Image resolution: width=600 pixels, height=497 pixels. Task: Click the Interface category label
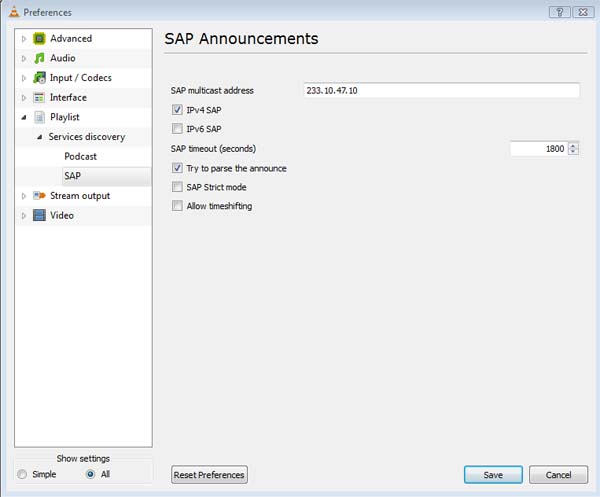pos(68,98)
